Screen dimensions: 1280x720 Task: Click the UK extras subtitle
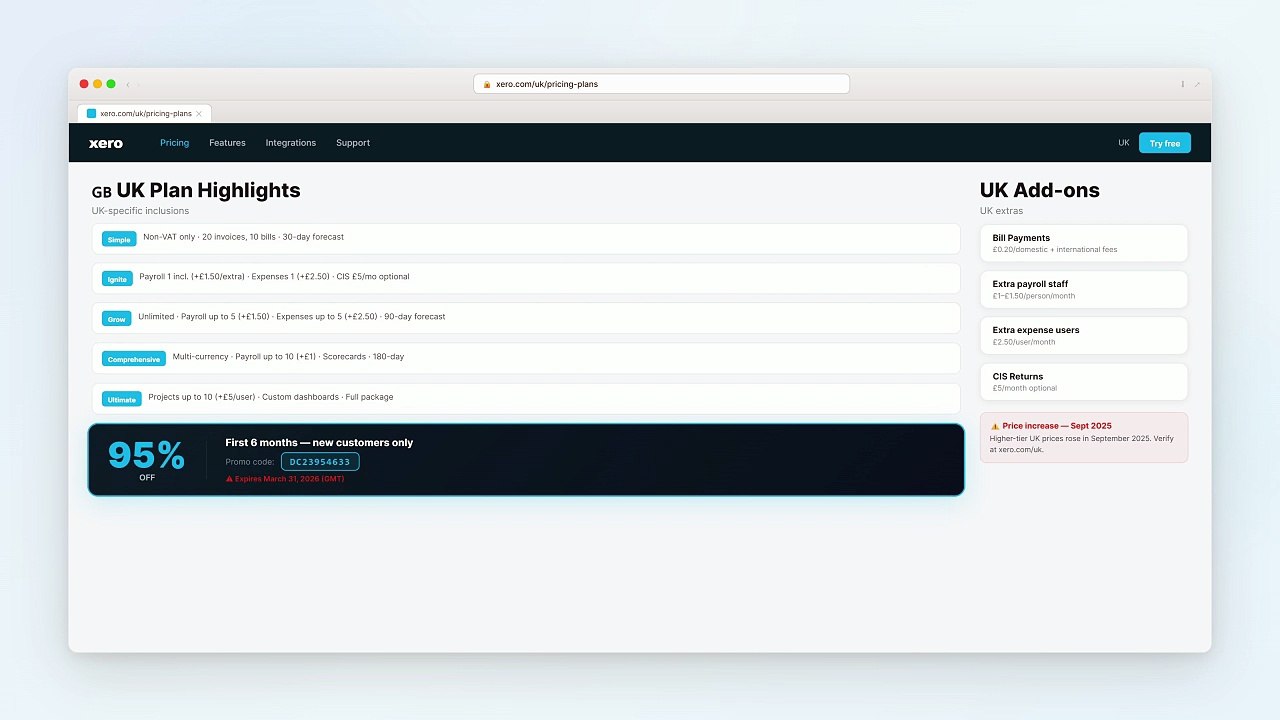pyautogui.click(x=1002, y=211)
